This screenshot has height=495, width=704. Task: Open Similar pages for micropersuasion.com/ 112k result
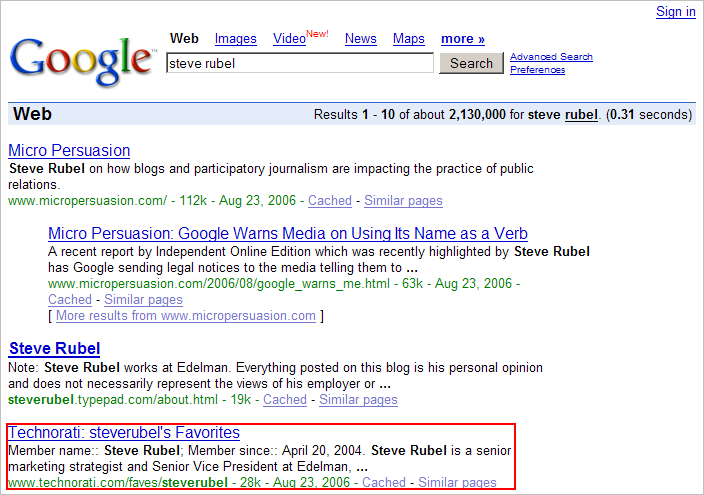click(403, 200)
